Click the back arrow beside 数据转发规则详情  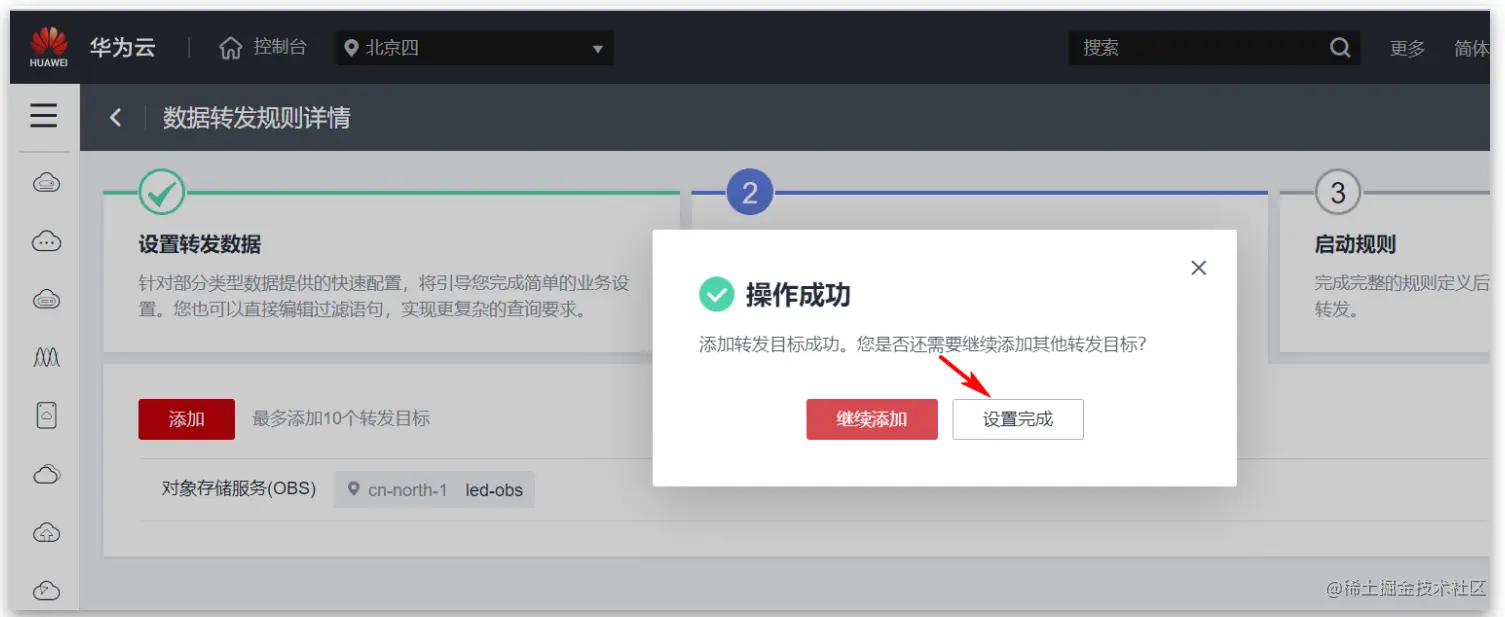coord(115,117)
